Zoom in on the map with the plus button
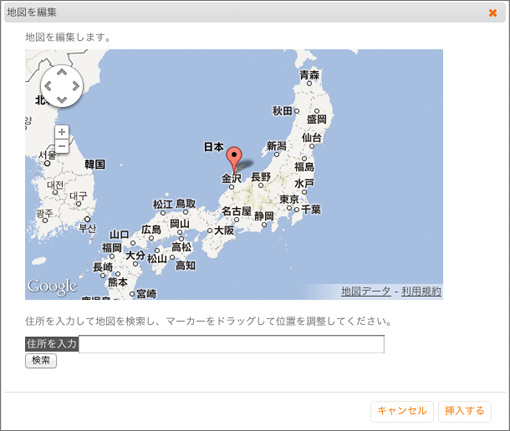Viewport: 510px width, 431px height. click(x=62, y=132)
